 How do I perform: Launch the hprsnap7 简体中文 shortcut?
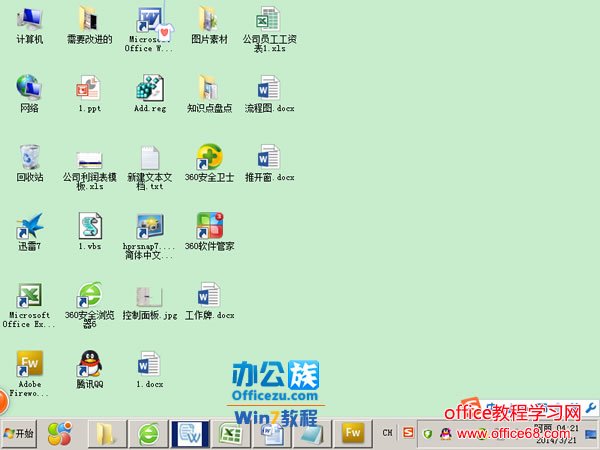coord(150,236)
